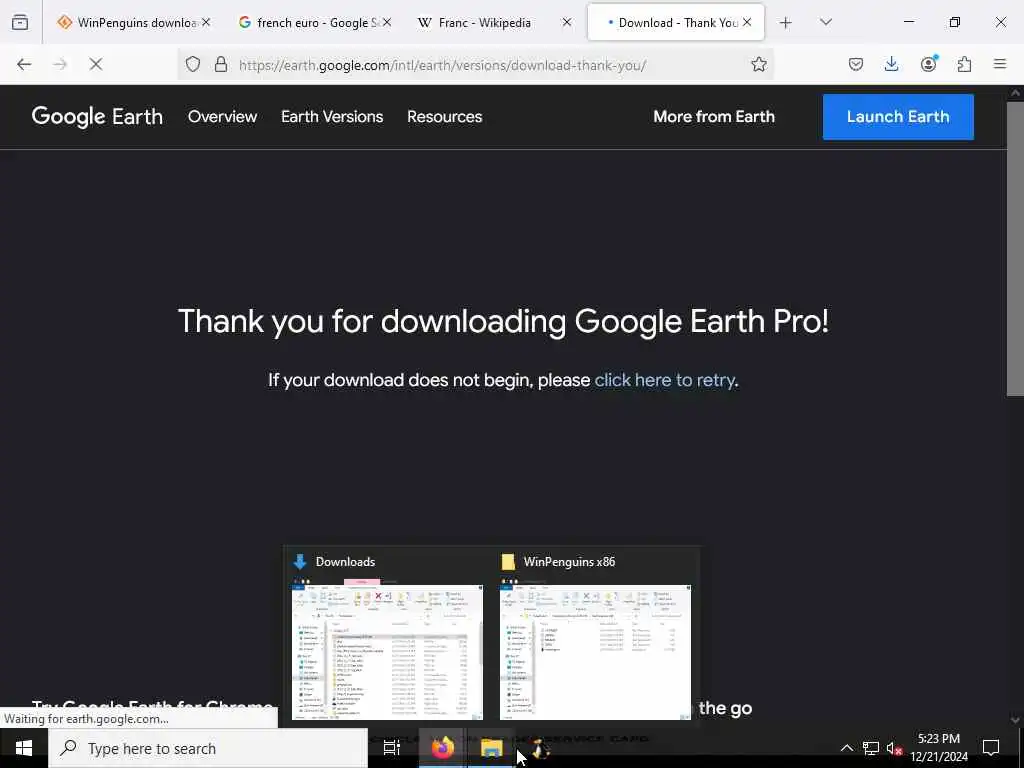Screen dimensions: 1024x768
Task: Open the extensions puzzle icon
Action: click(964, 64)
